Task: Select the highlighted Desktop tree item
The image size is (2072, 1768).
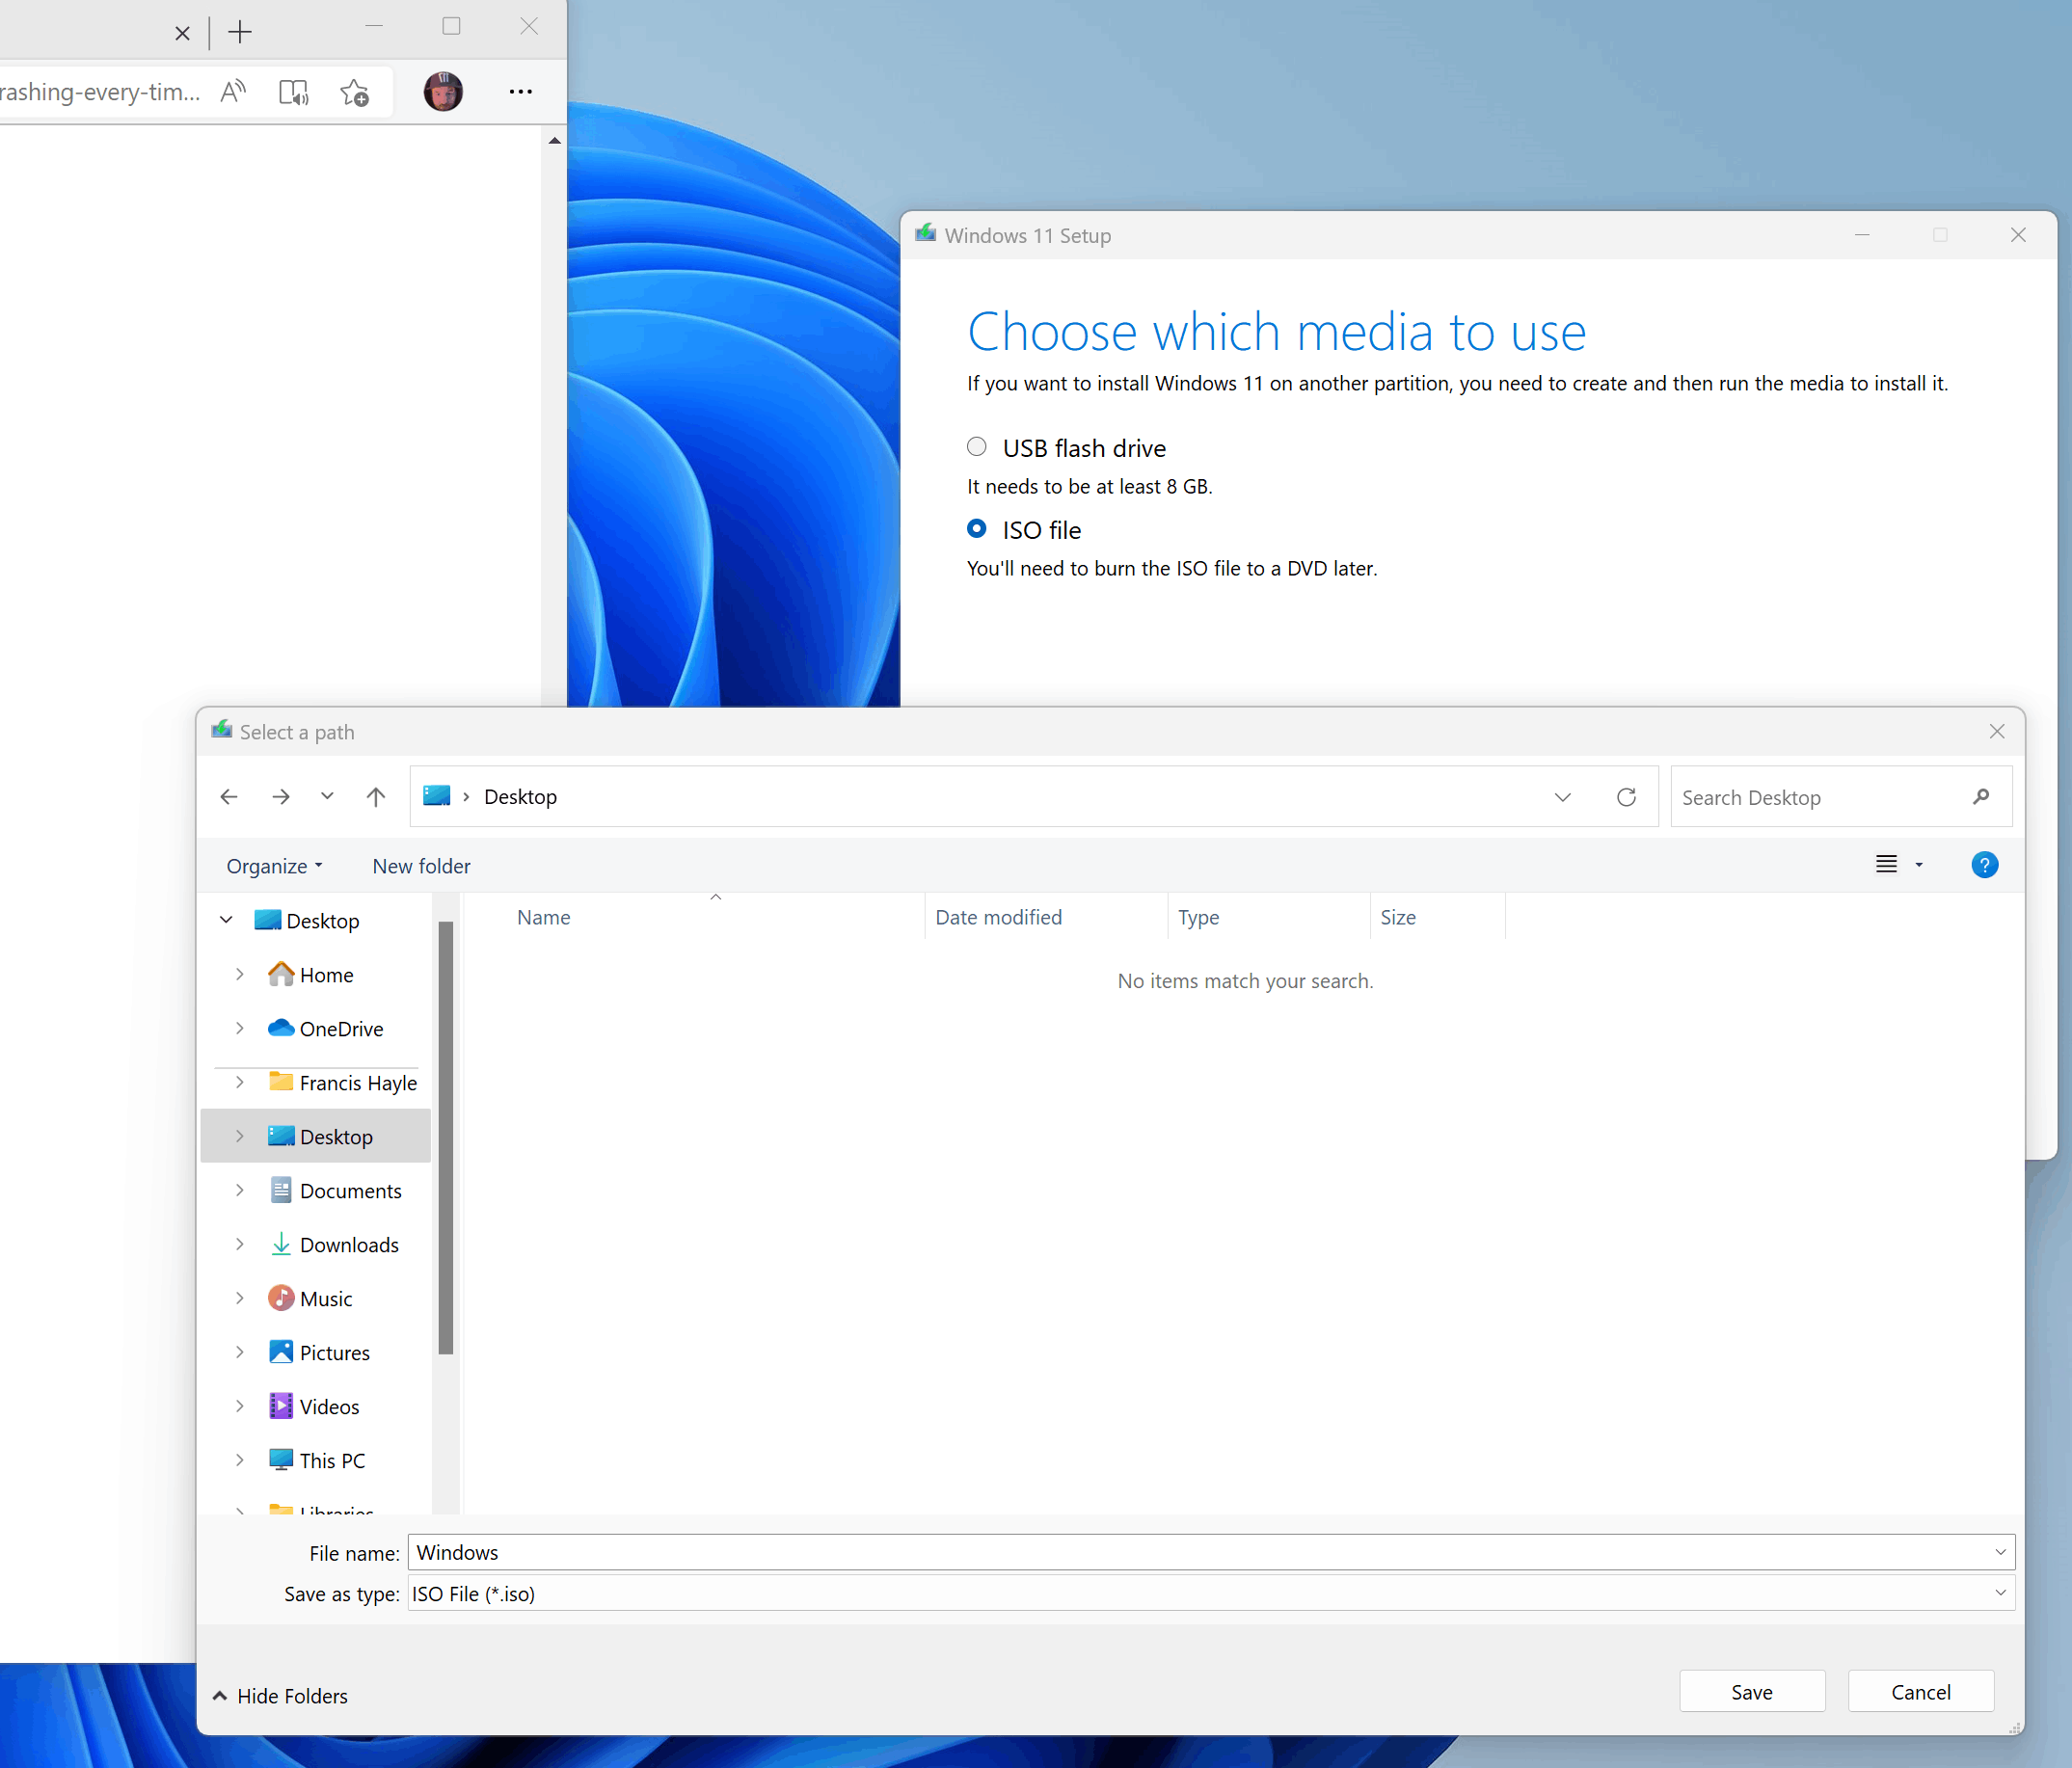Action: point(316,1136)
